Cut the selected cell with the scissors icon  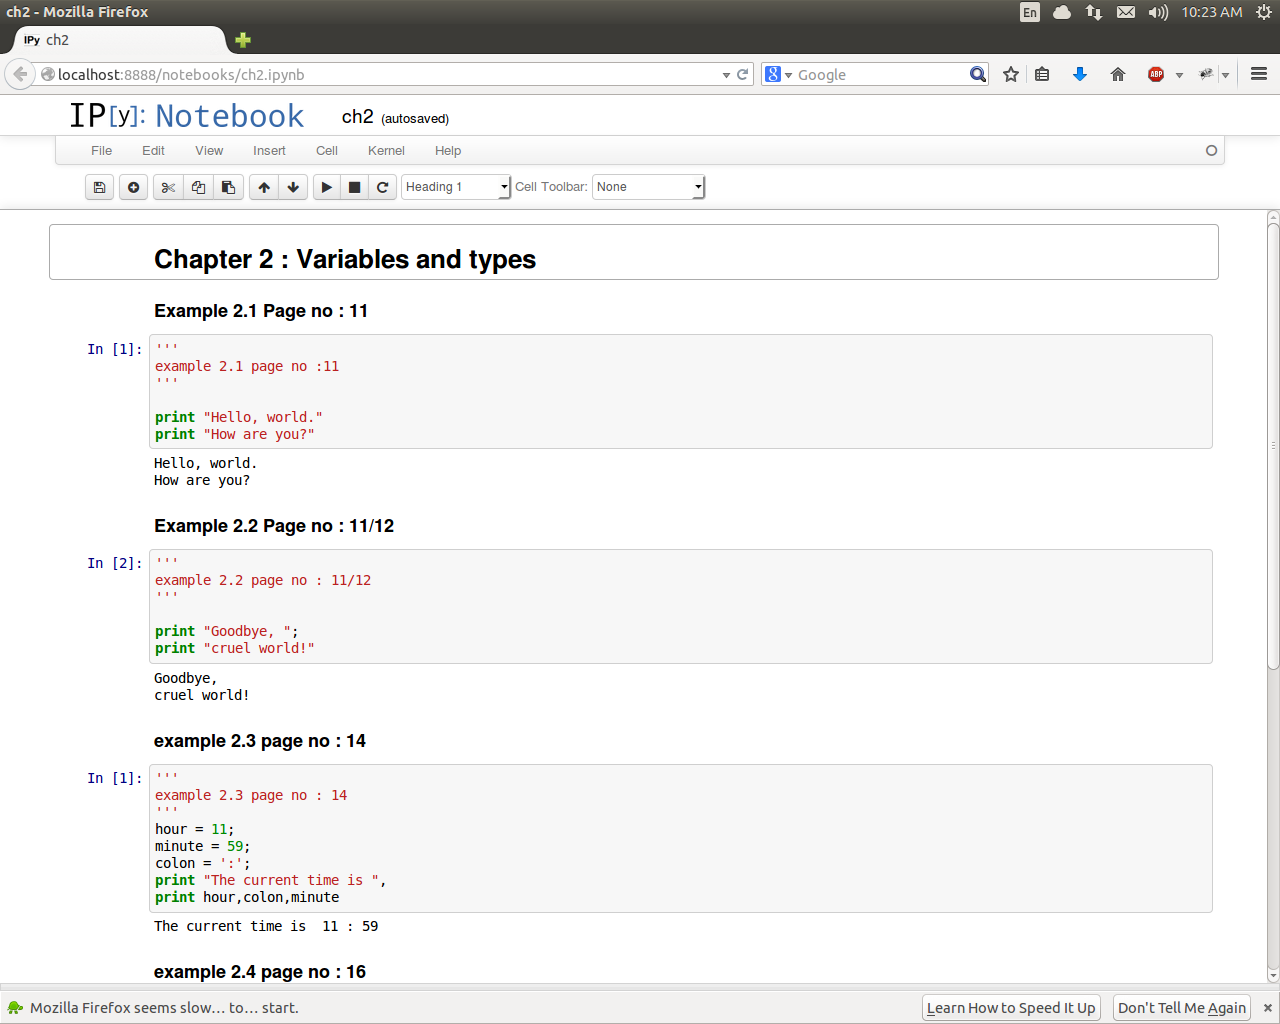point(168,187)
